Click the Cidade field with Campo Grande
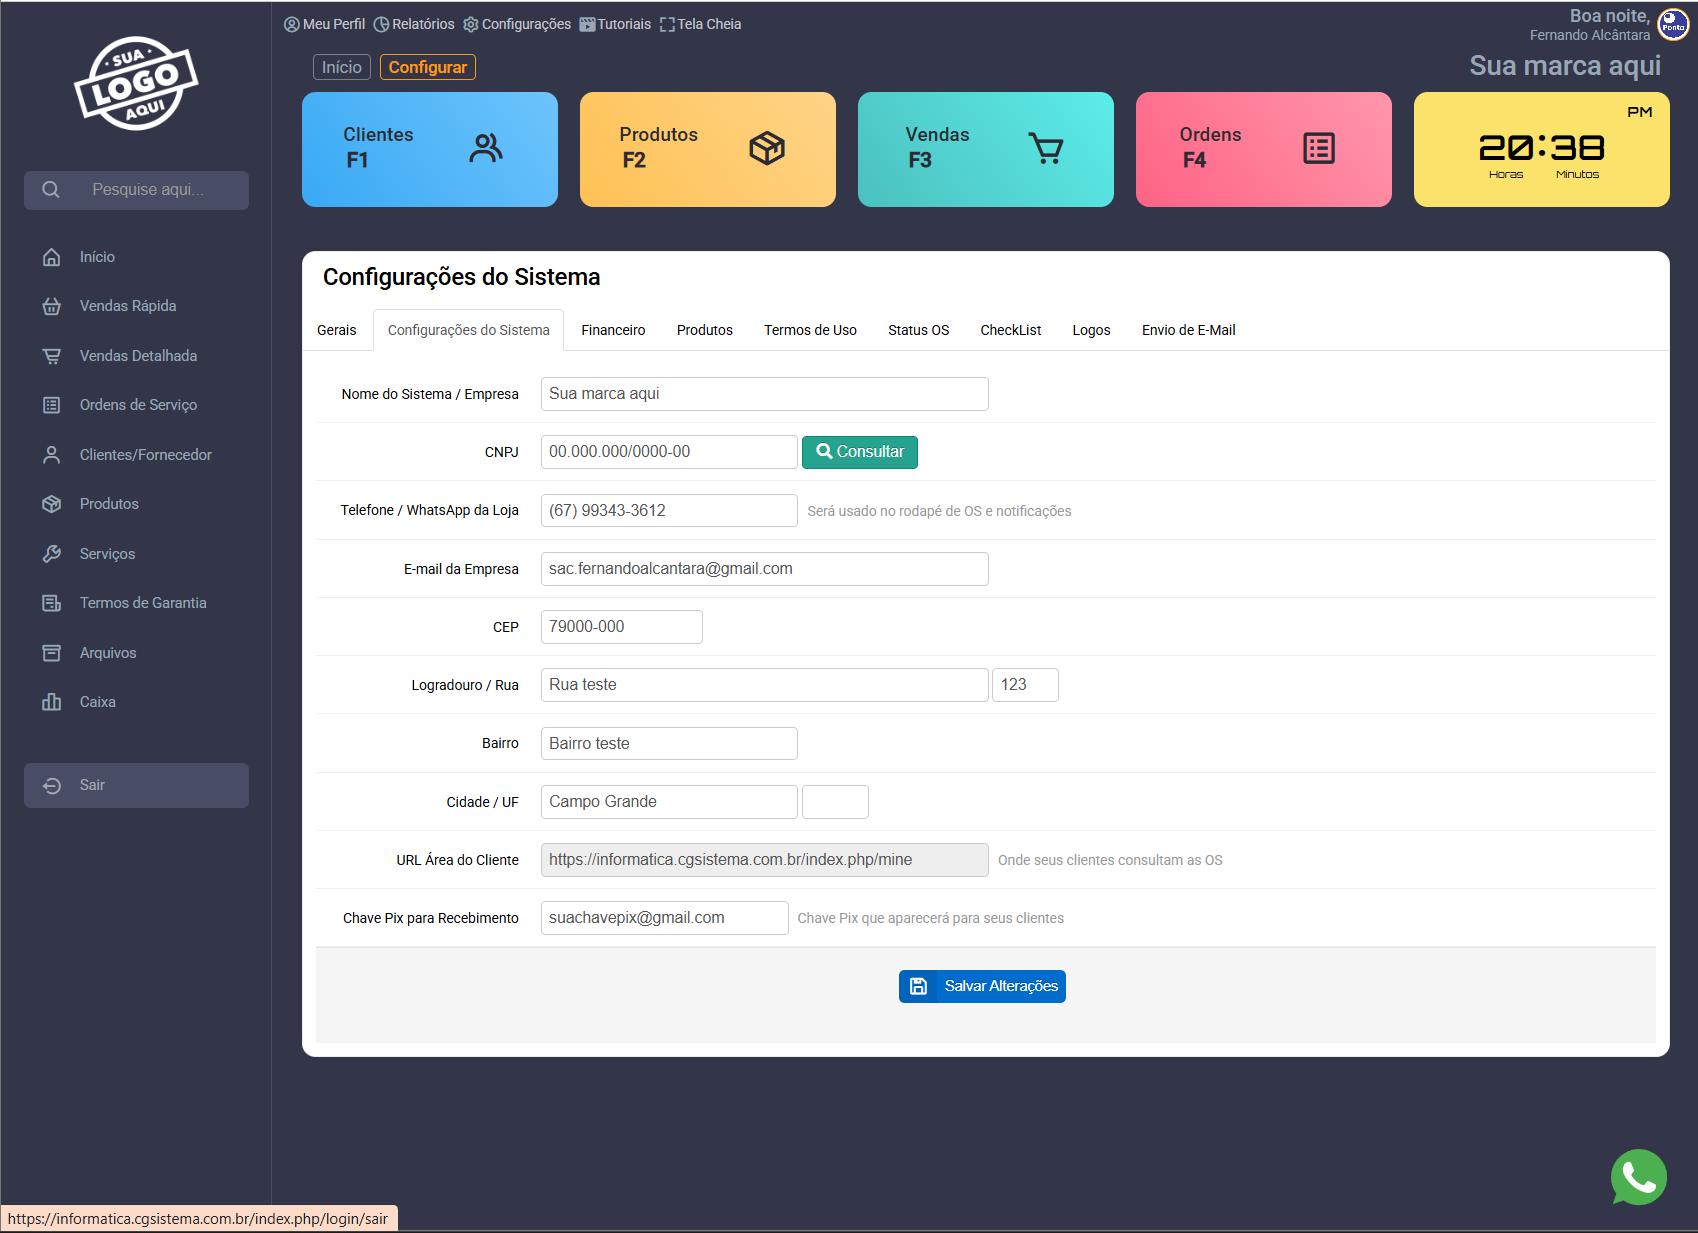Screen dimensions: 1698x1233 pos(669,802)
